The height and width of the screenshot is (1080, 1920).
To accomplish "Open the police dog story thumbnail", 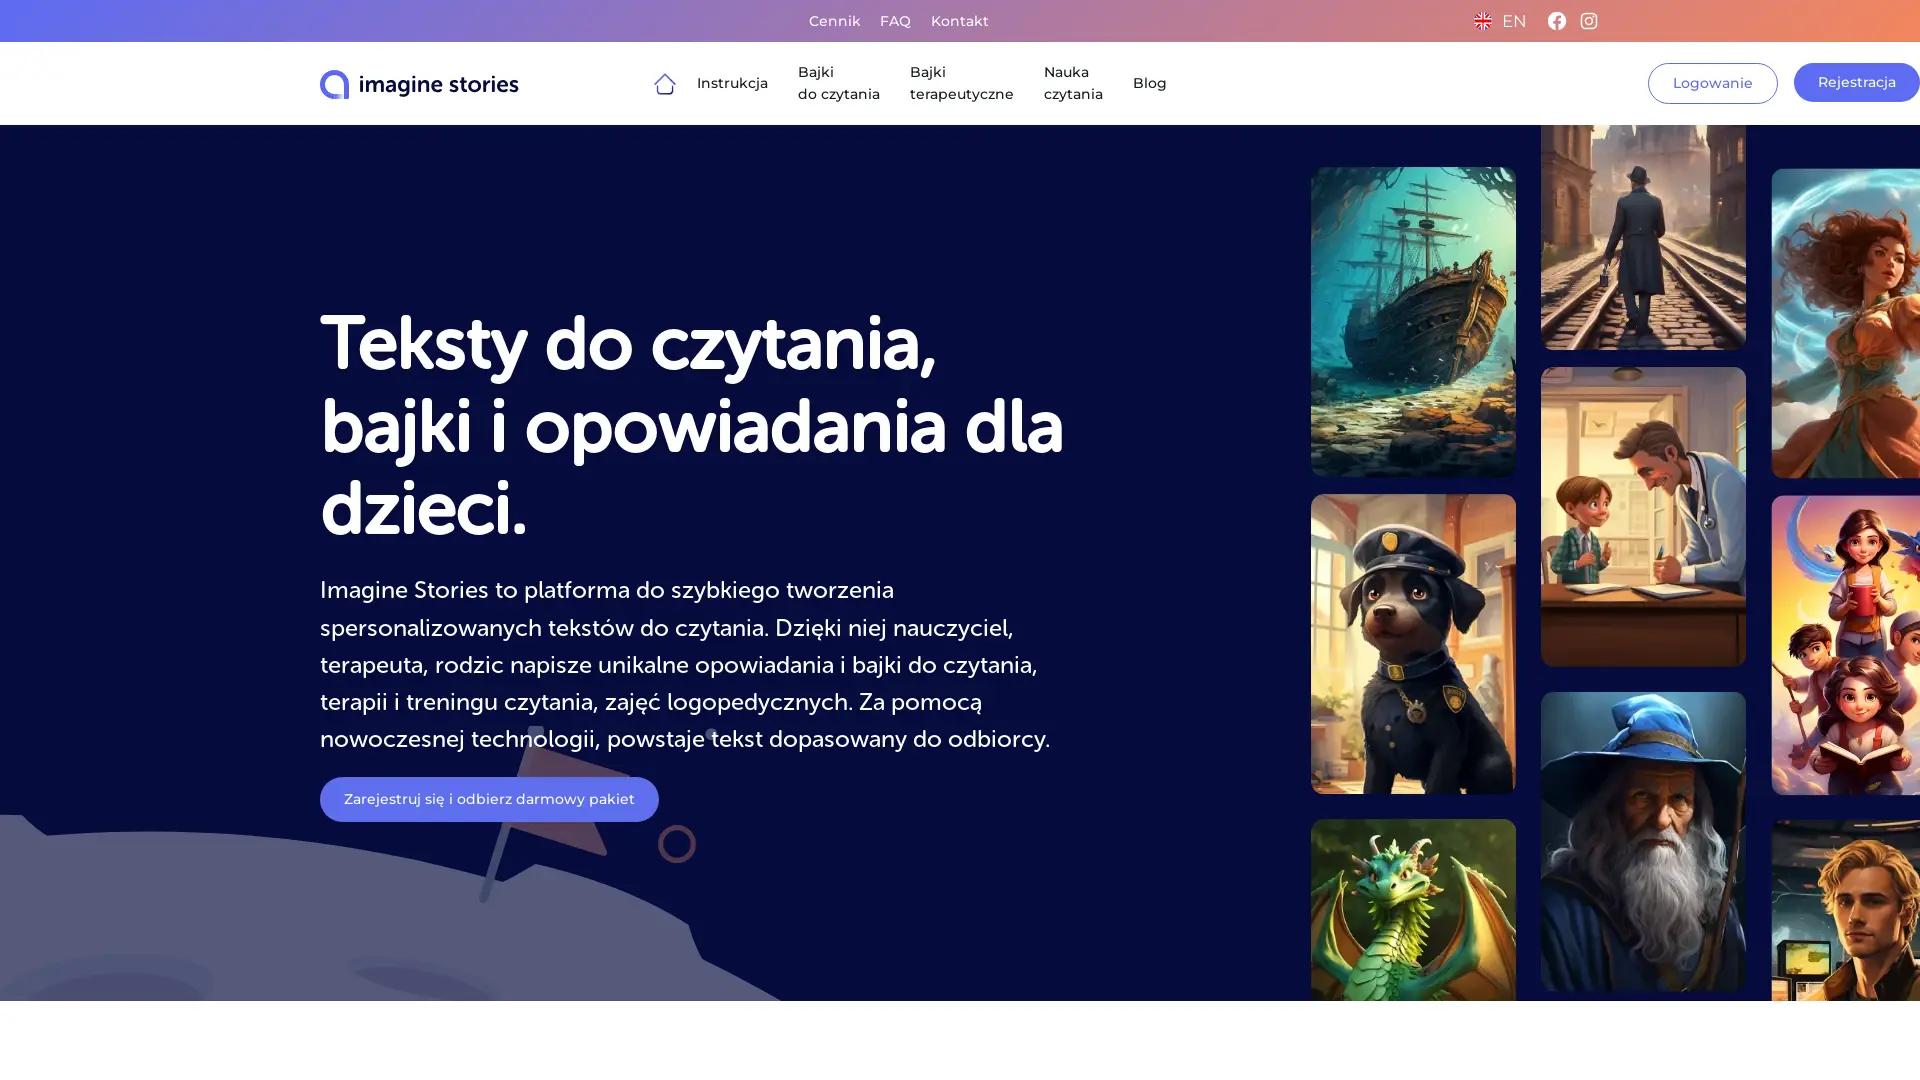I will [1412, 645].
